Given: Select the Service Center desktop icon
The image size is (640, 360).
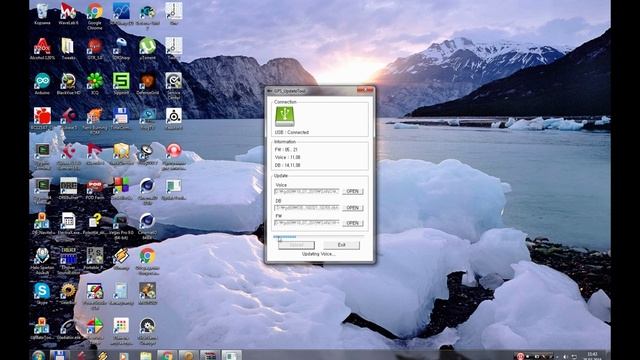Looking at the screenshot, I should 173,86.
